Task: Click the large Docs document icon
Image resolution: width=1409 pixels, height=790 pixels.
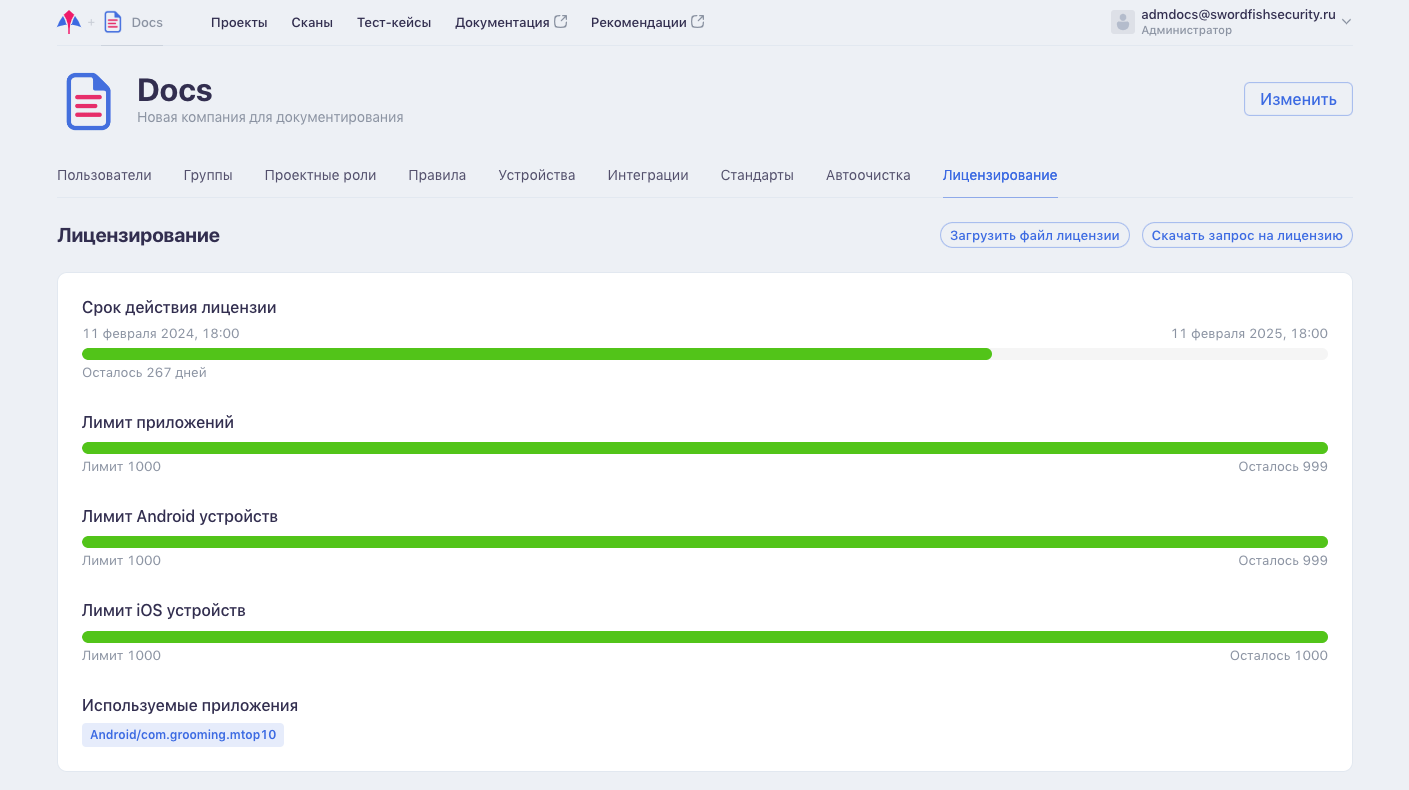Action: click(89, 101)
